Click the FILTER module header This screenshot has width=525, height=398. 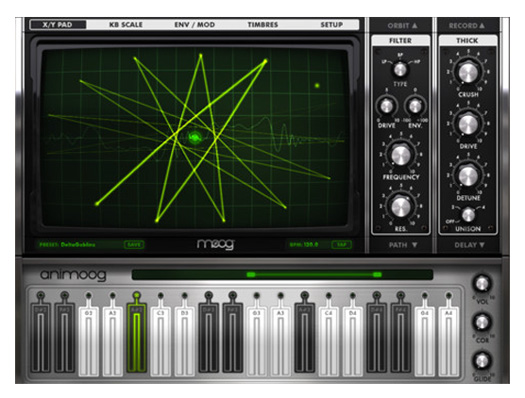400,41
